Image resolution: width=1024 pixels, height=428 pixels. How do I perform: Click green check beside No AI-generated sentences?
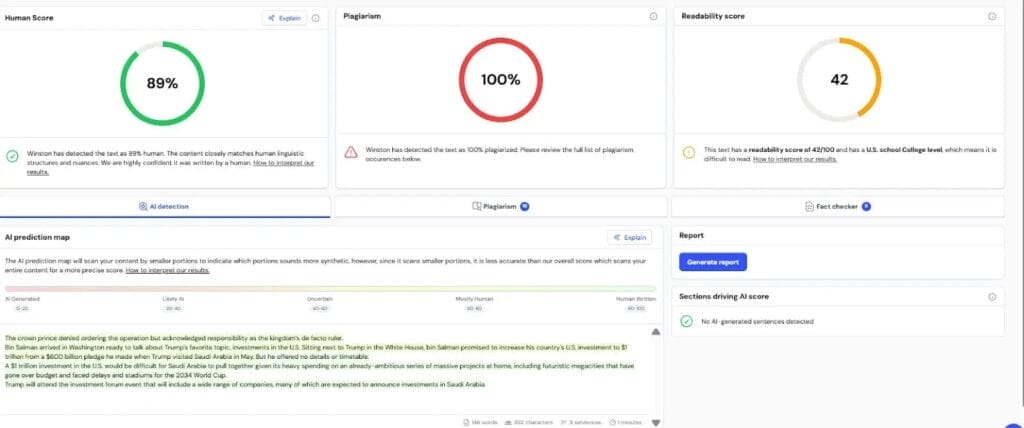(686, 321)
